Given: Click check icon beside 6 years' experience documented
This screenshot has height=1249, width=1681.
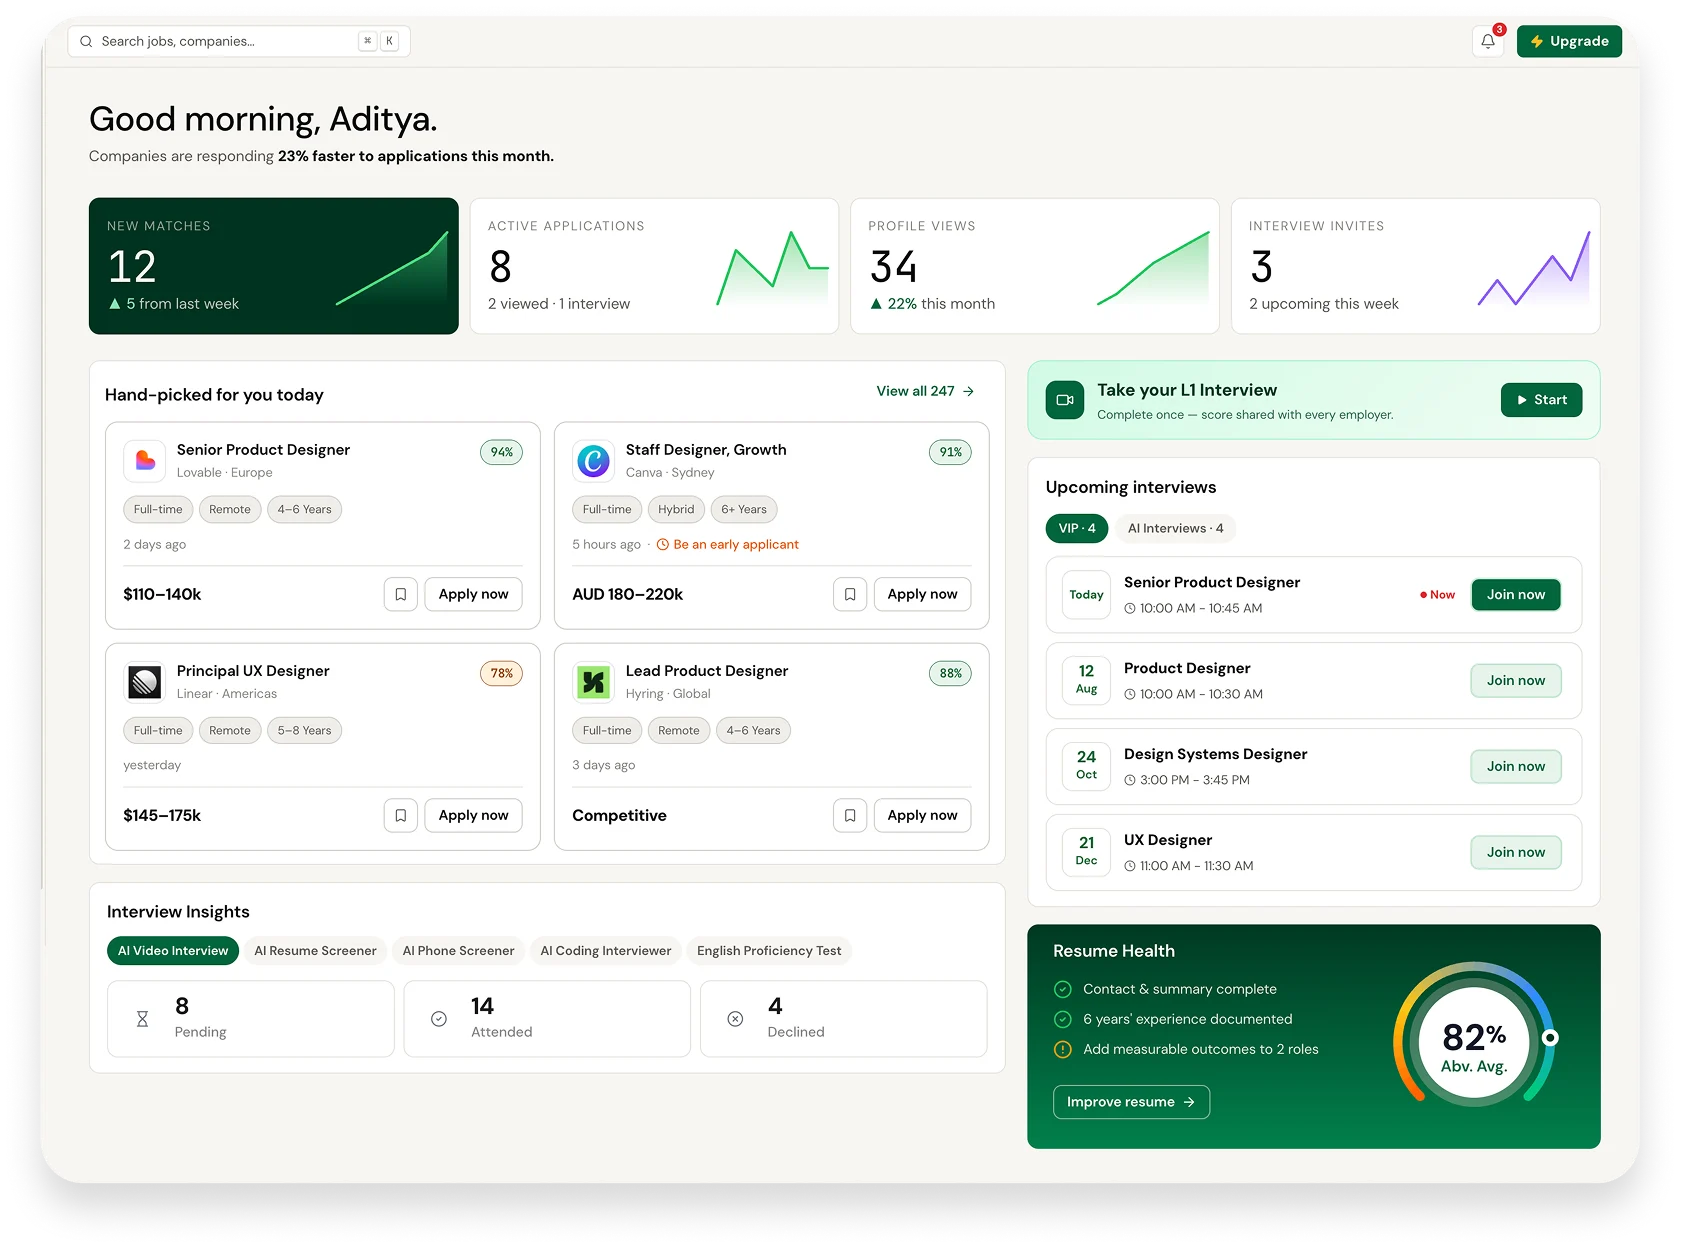Looking at the screenshot, I should [x=1063, y=1019].
